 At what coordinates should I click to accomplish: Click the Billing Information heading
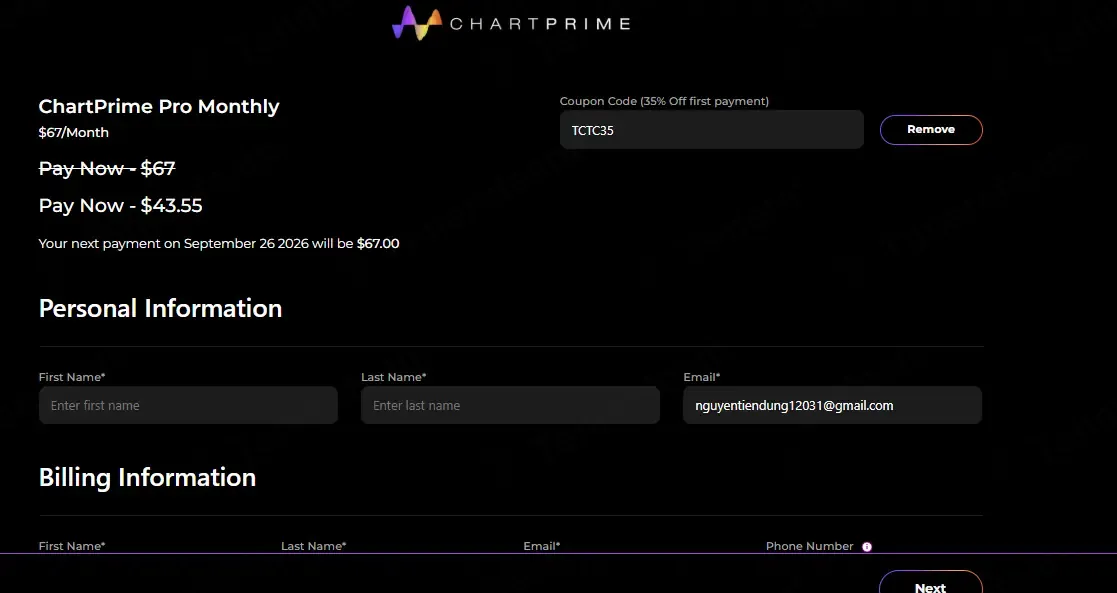[147, 478]
